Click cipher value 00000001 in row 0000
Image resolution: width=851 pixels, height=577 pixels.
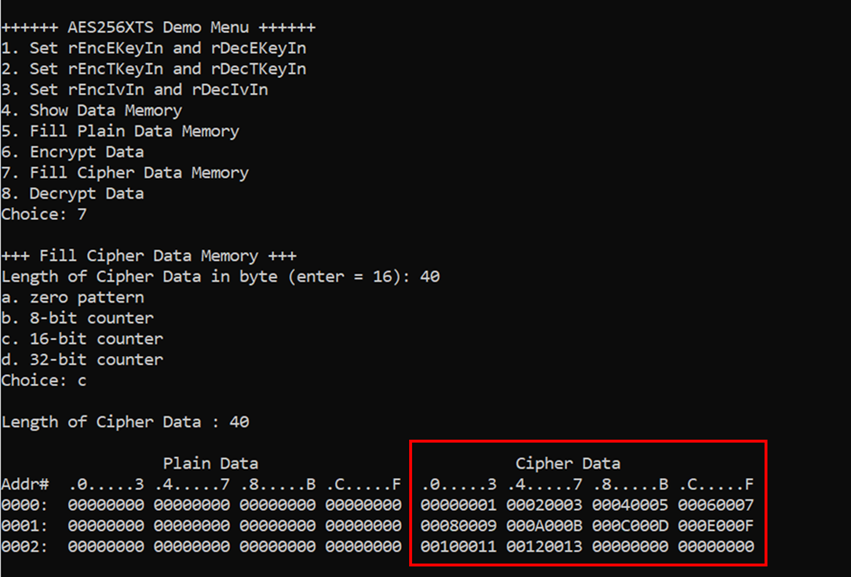[x=458, y=505]
